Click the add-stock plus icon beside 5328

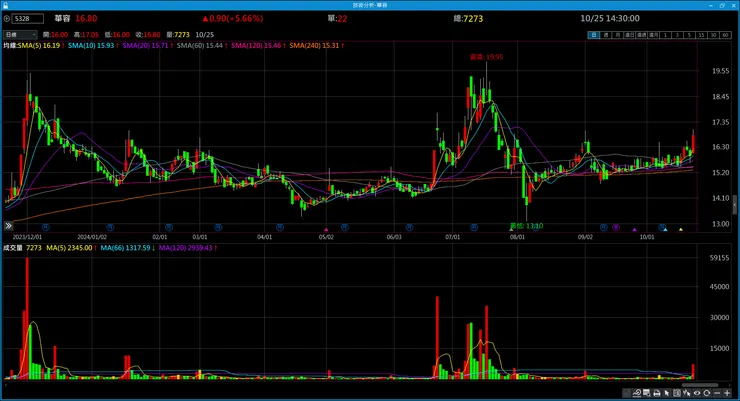pos(7,19)
